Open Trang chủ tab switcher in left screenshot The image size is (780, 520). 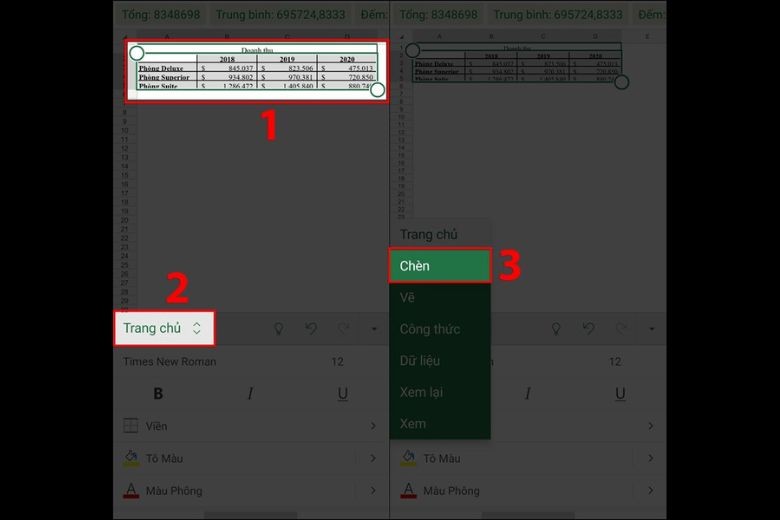164,328
